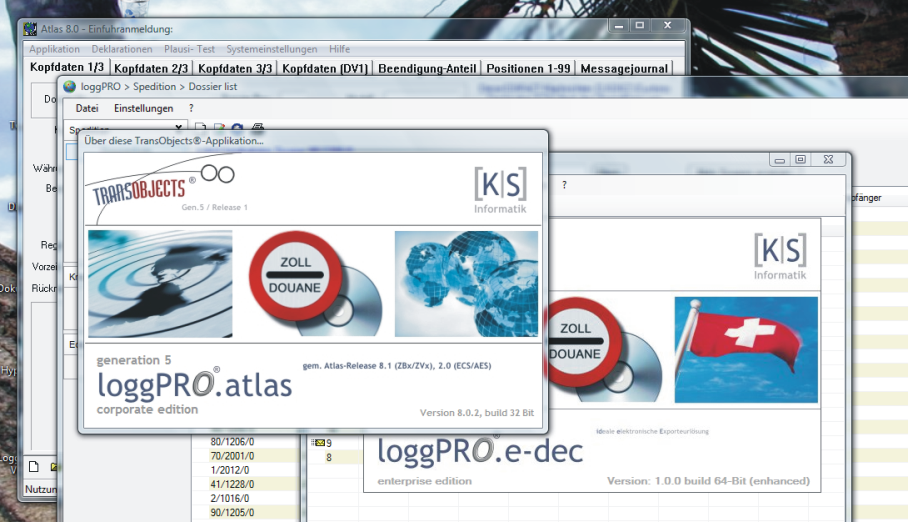
Task: Restore the e-dec window with middle control
Action: (800, 160)
